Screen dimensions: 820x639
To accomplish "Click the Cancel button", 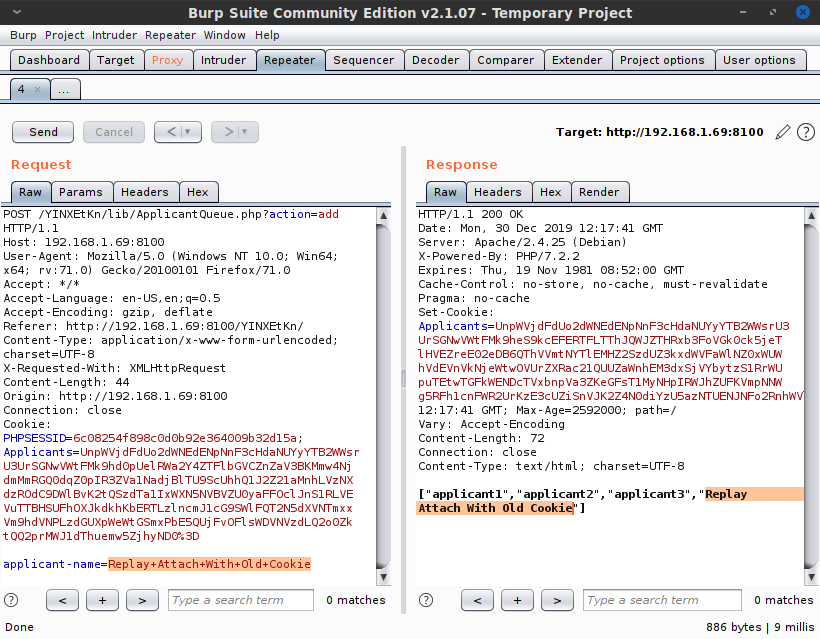I will click(113, 132).
